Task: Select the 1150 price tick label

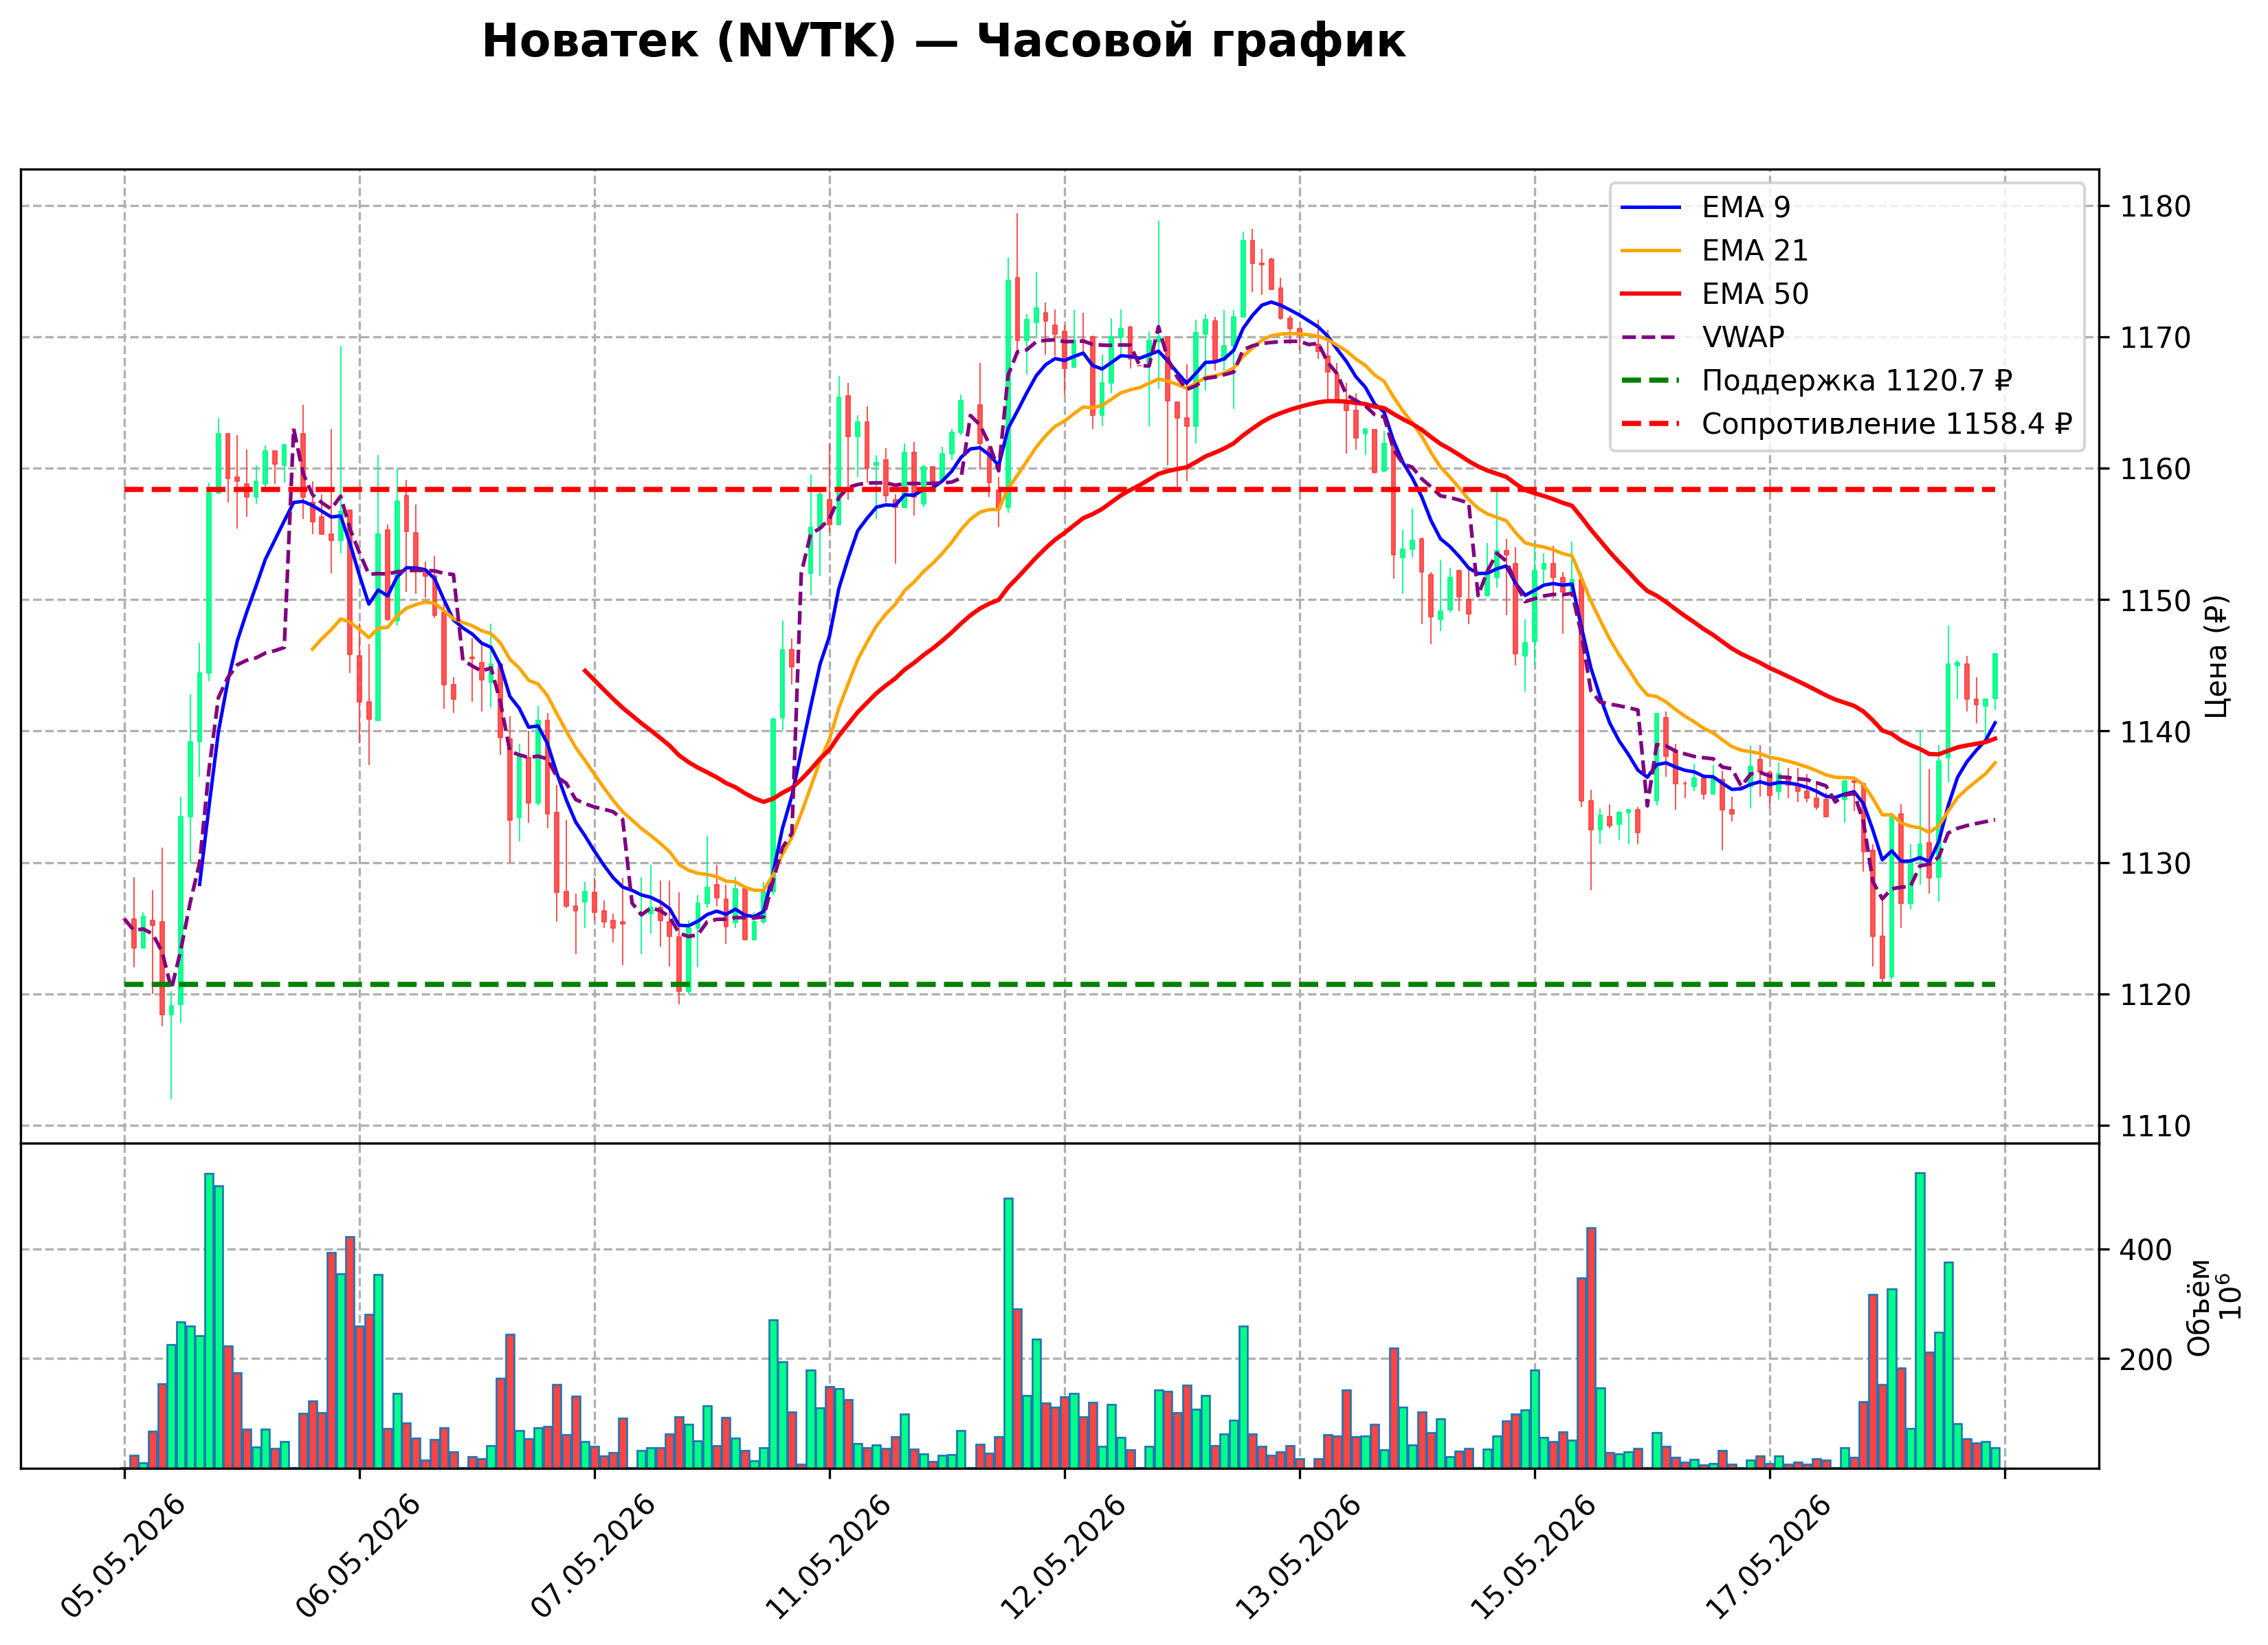Action: pyautogui.click(x=2155, y=601)
